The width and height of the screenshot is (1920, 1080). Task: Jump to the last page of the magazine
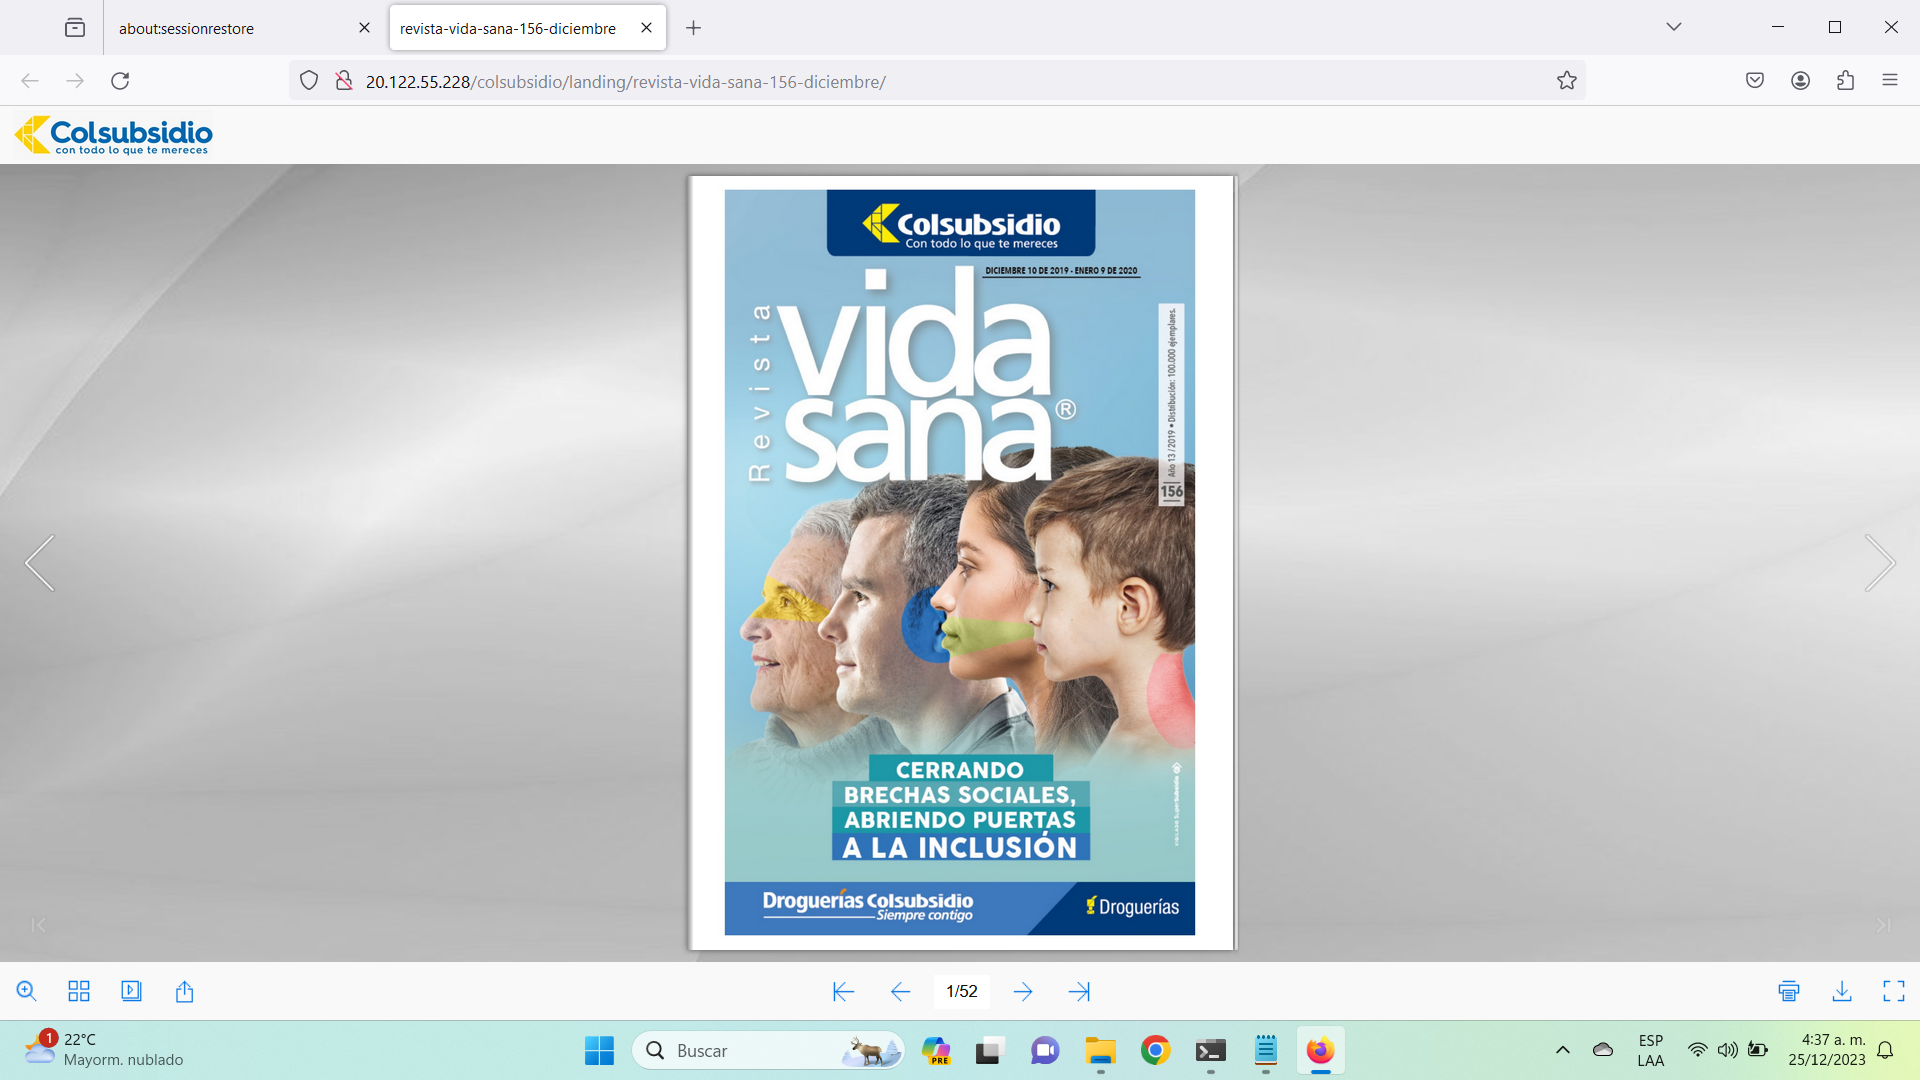(1079, 991)
